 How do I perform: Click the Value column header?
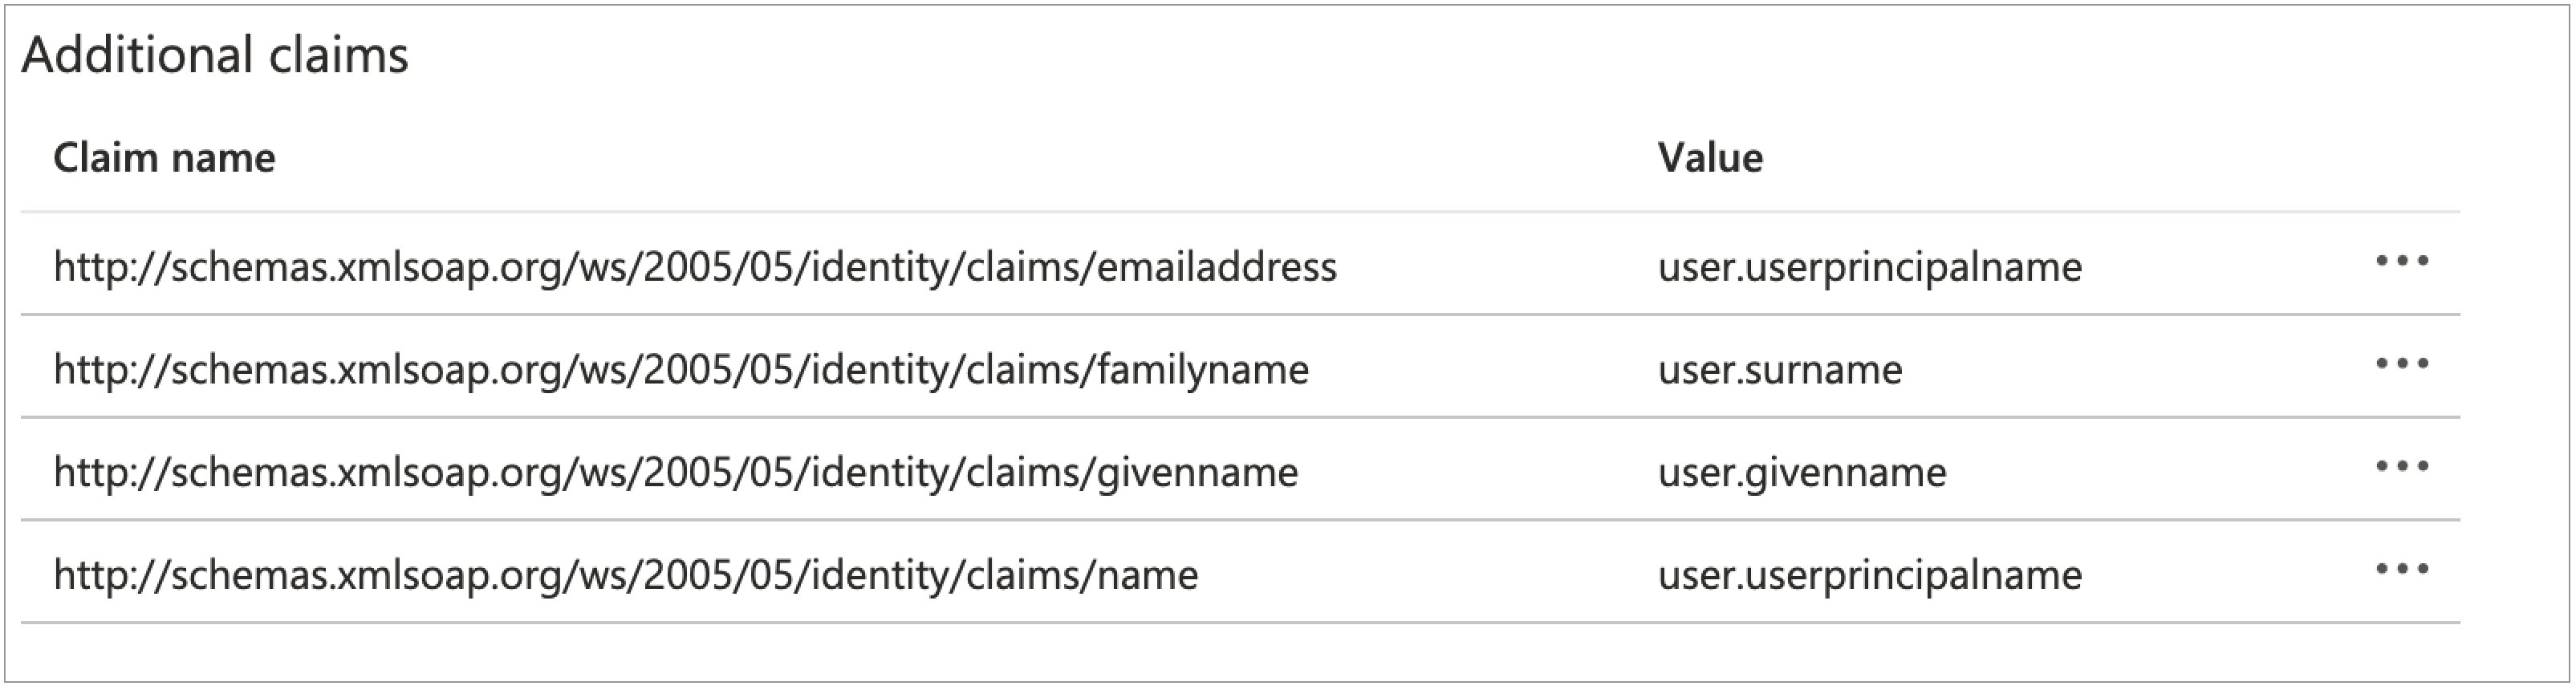1710,158
